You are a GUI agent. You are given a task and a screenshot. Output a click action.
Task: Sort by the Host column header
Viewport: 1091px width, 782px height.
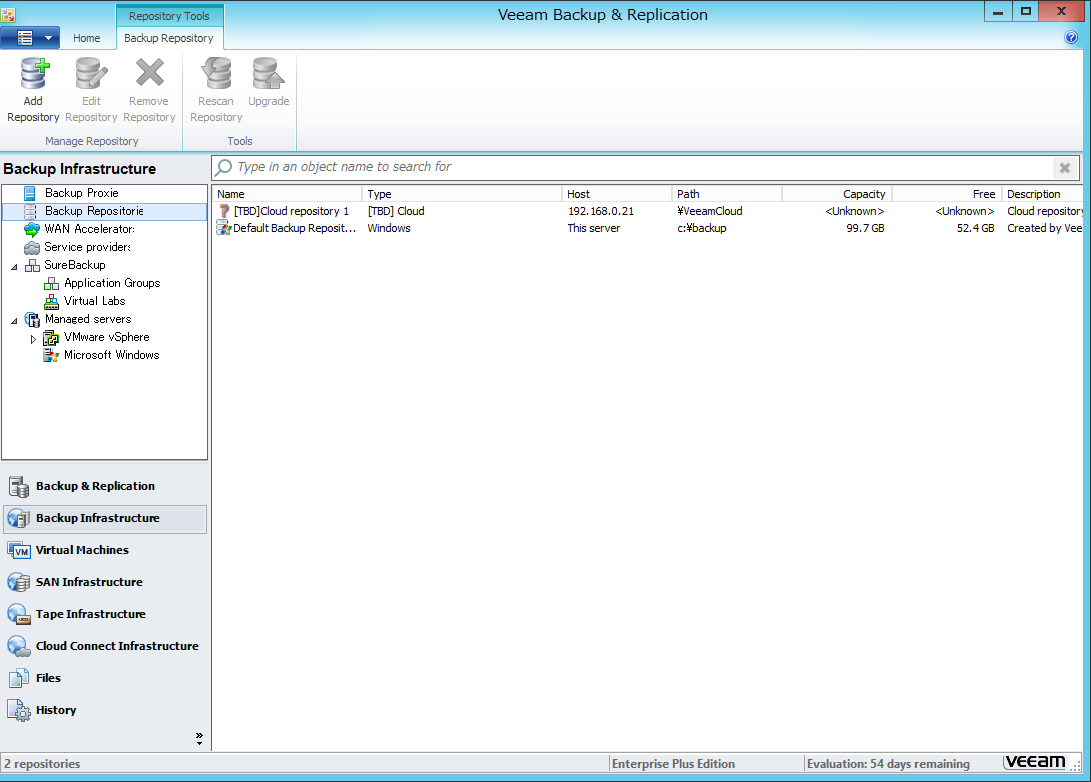coord(617,194)
